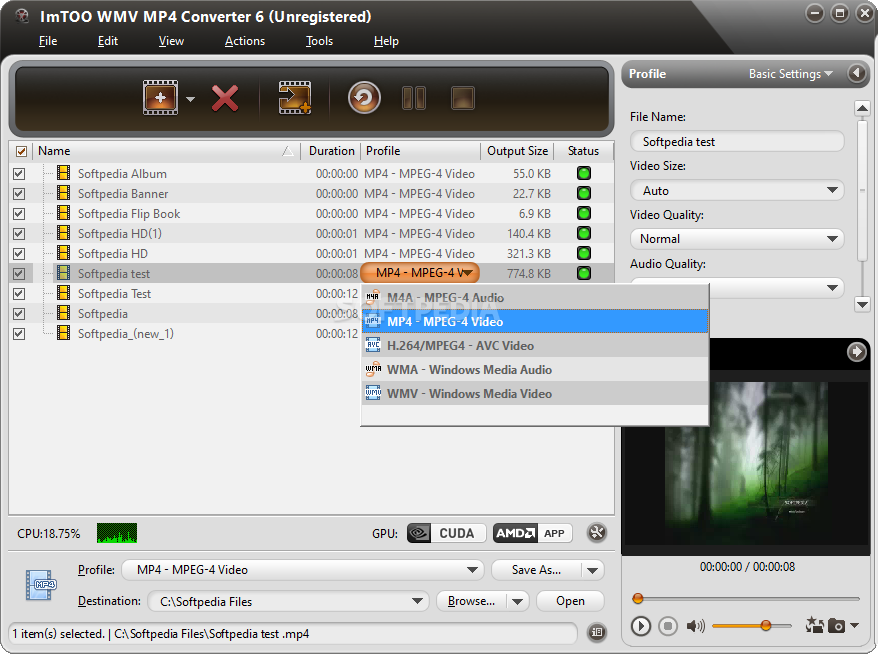Toggle the Softpedia test checkbox
The width and height of the screenshot is (878, 654).
pyautogui.click(x=19, y=274)
